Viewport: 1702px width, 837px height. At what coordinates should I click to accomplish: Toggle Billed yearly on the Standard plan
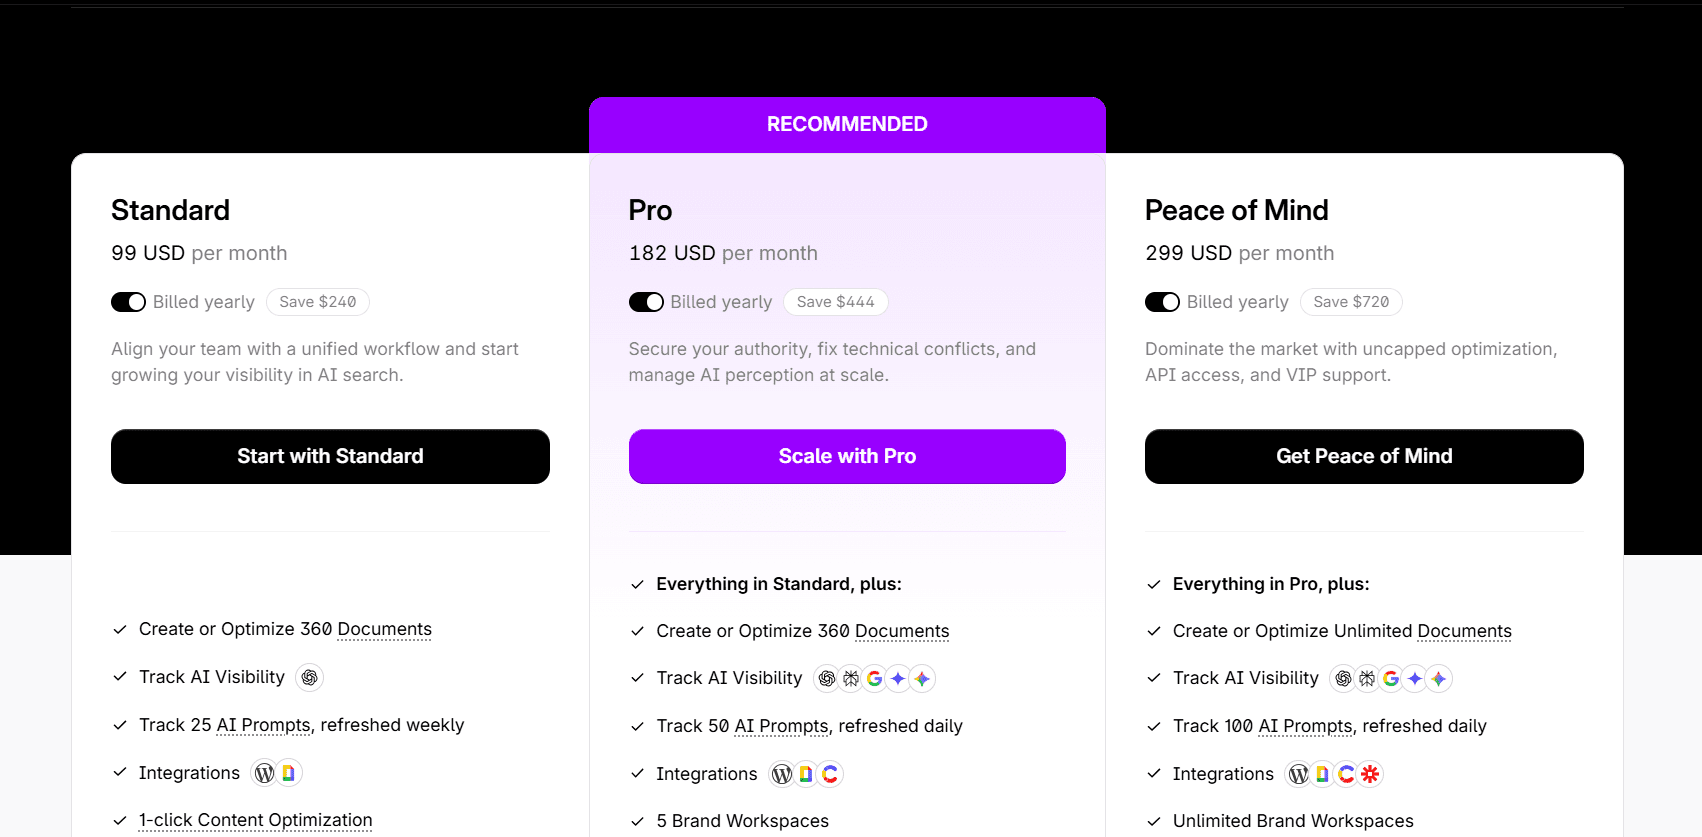click(x=128, y=301)
